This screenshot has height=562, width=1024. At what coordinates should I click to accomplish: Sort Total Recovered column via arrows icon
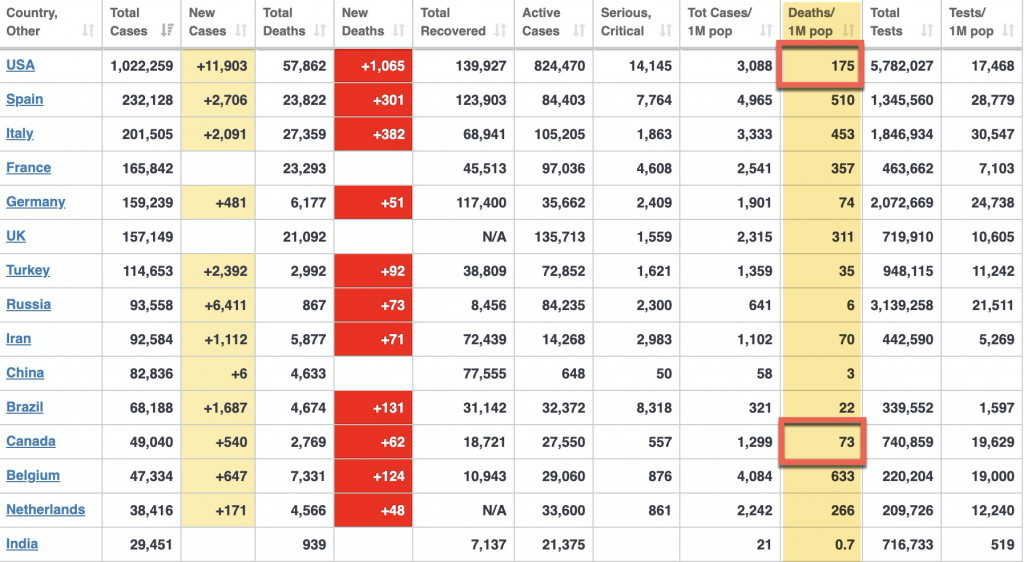click(501, 31)
